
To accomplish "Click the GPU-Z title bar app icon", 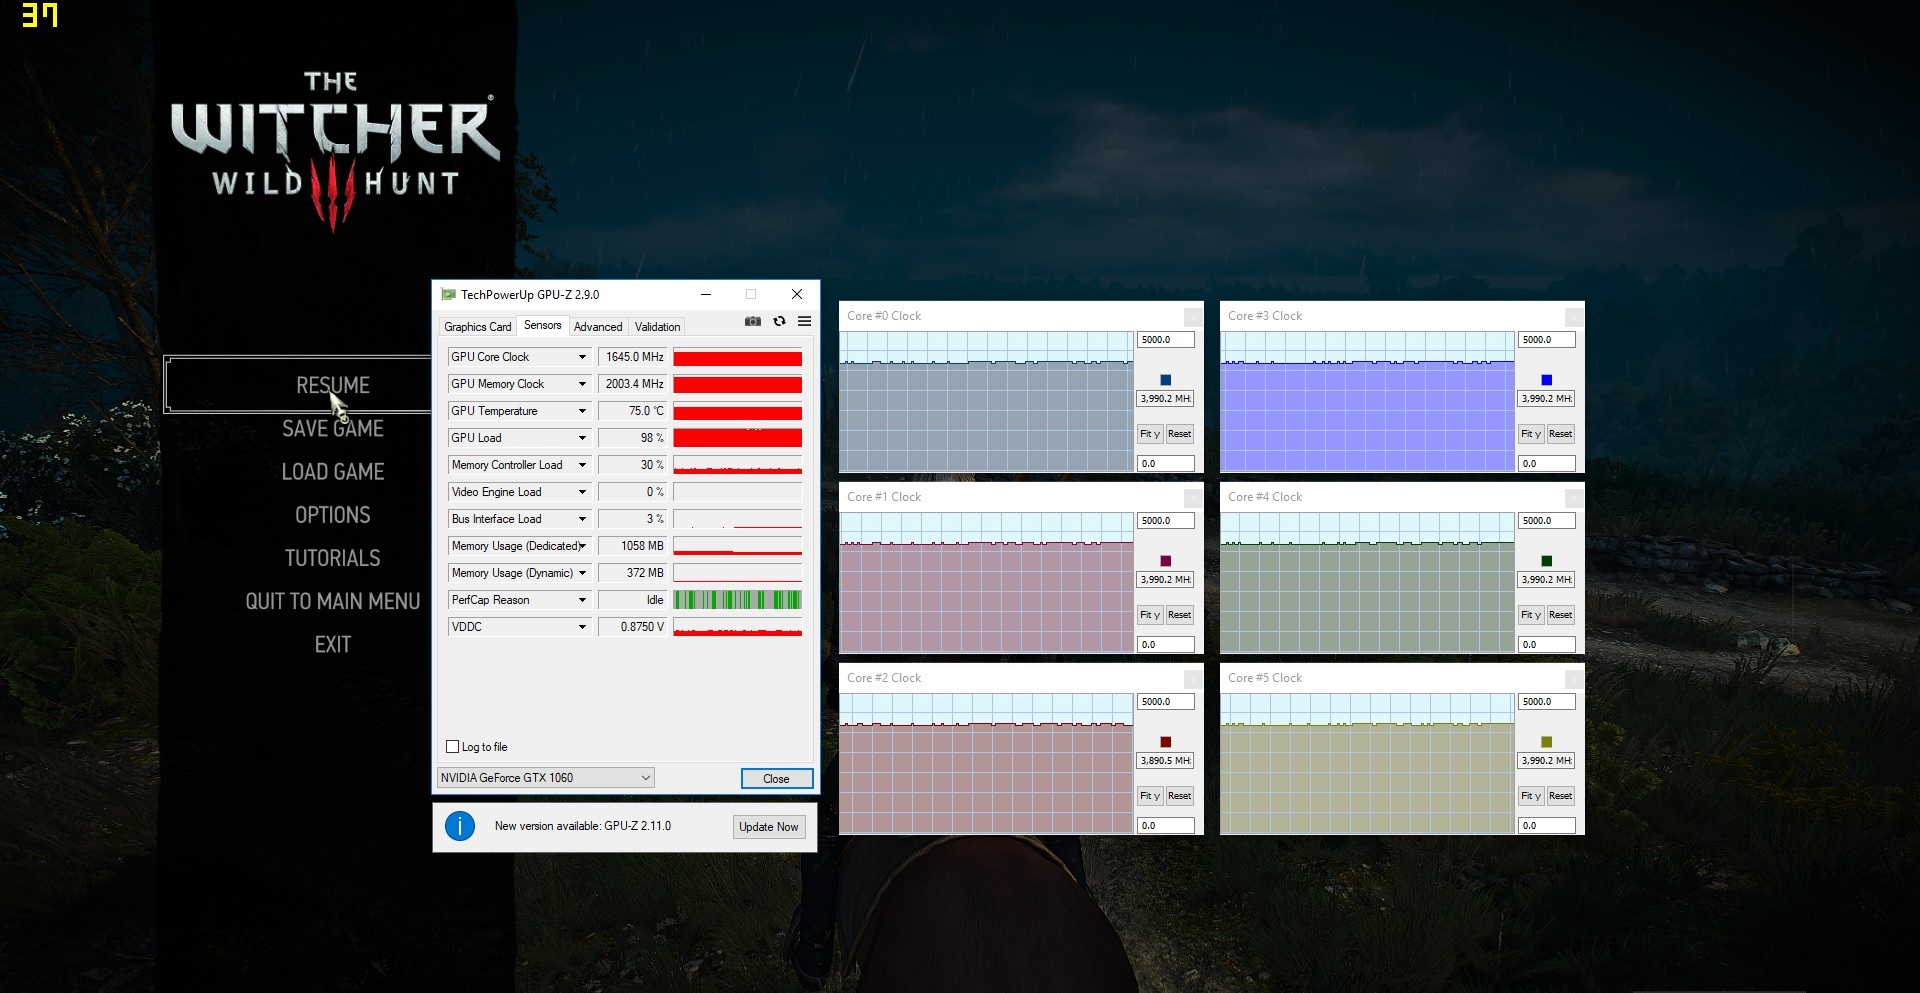I will (x=448, y=294).
